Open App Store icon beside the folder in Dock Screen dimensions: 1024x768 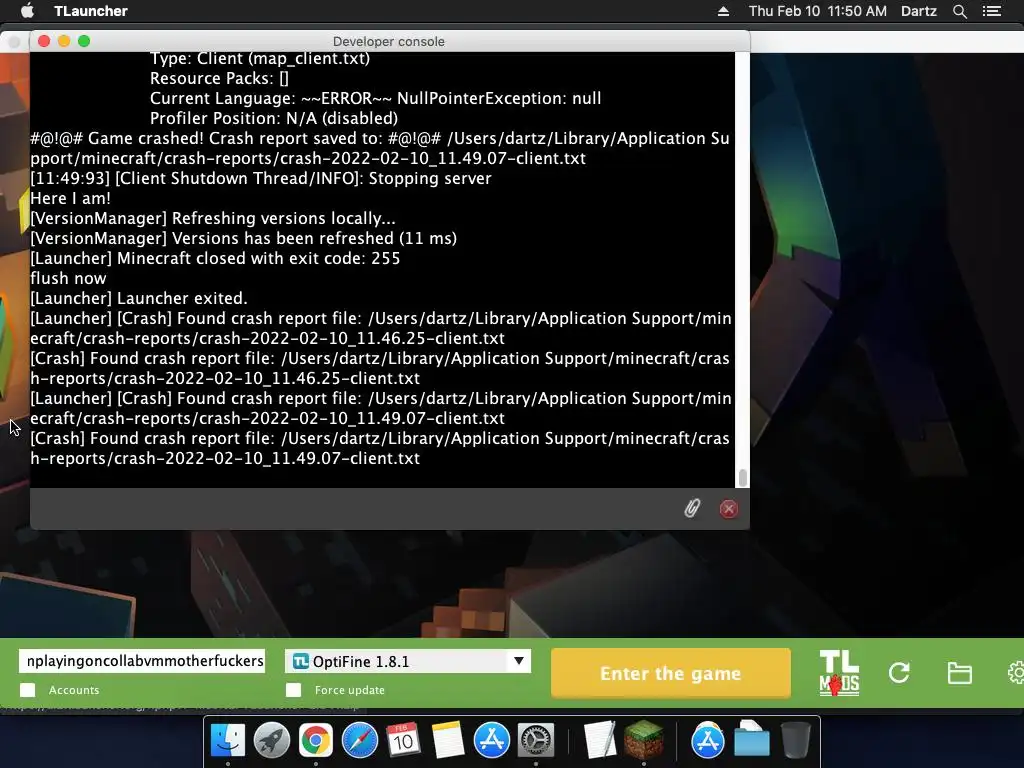[707, 740]
